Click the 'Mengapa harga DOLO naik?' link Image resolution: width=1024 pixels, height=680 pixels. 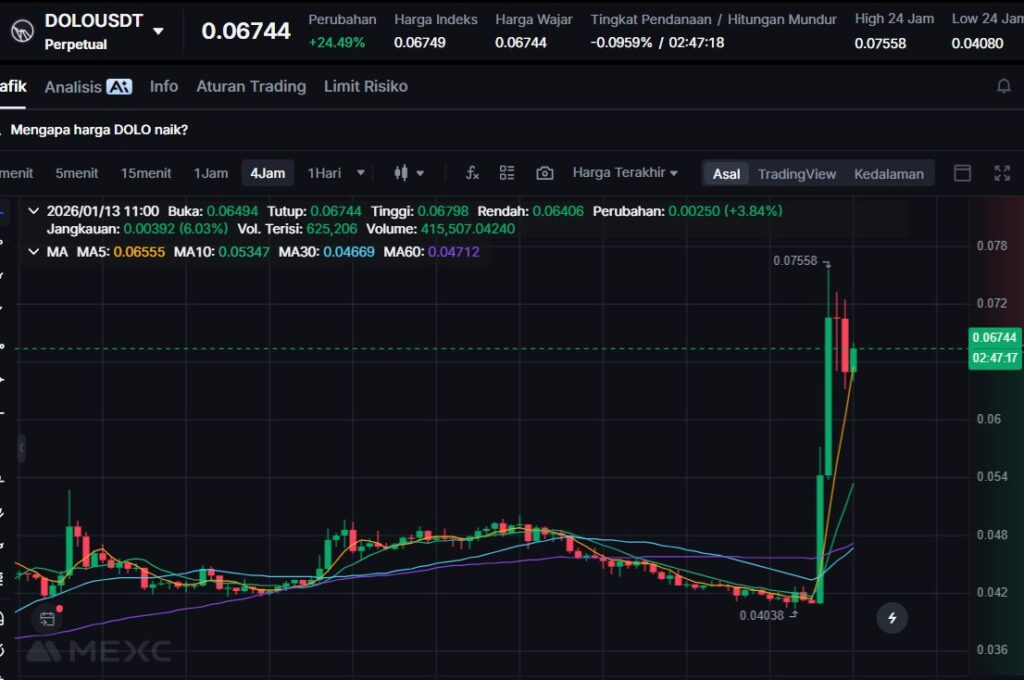99,130
